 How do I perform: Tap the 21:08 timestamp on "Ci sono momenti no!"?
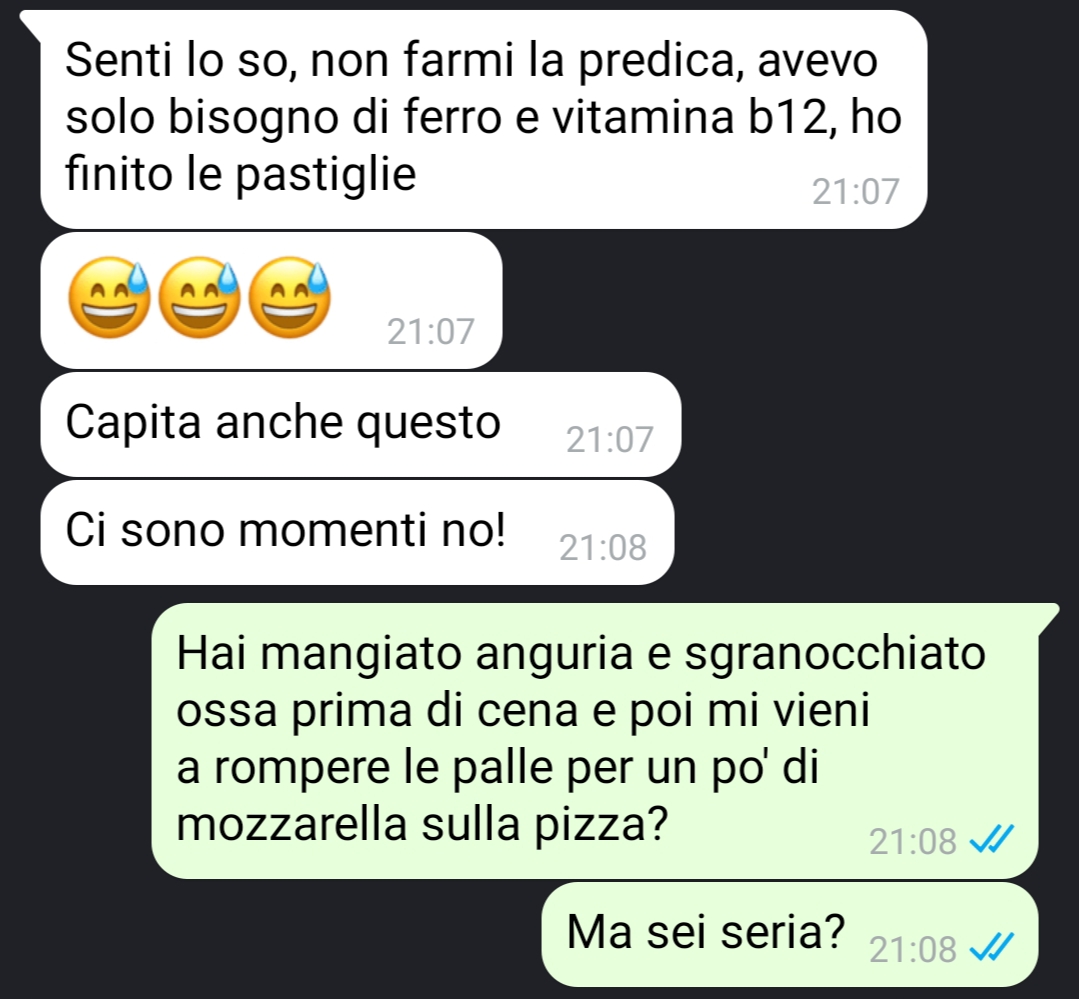(x=603, y=548)
